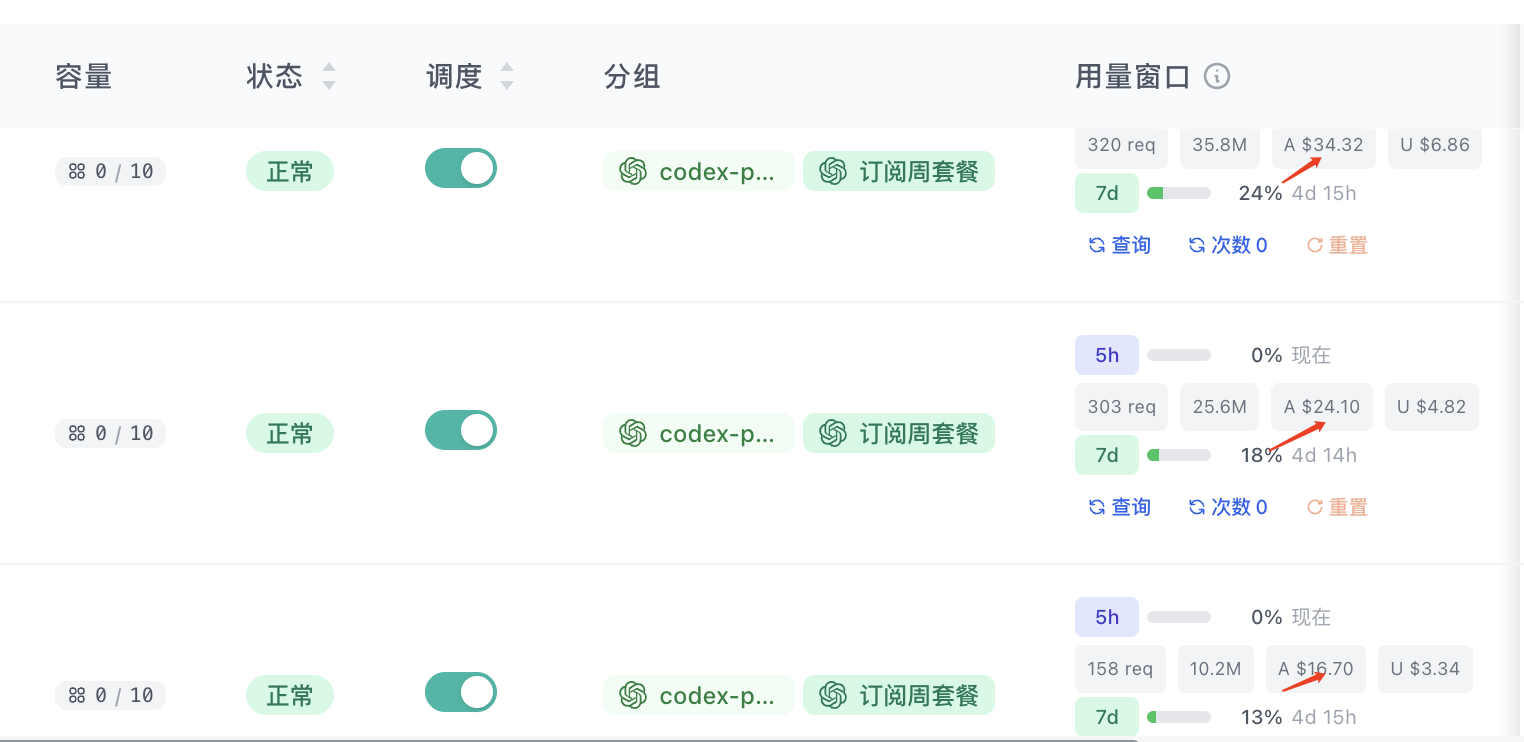Image resolution: width=1524 pixels, height=742 pixels.
Task: Click the second row 重置 link
Action: [1337, 507]
